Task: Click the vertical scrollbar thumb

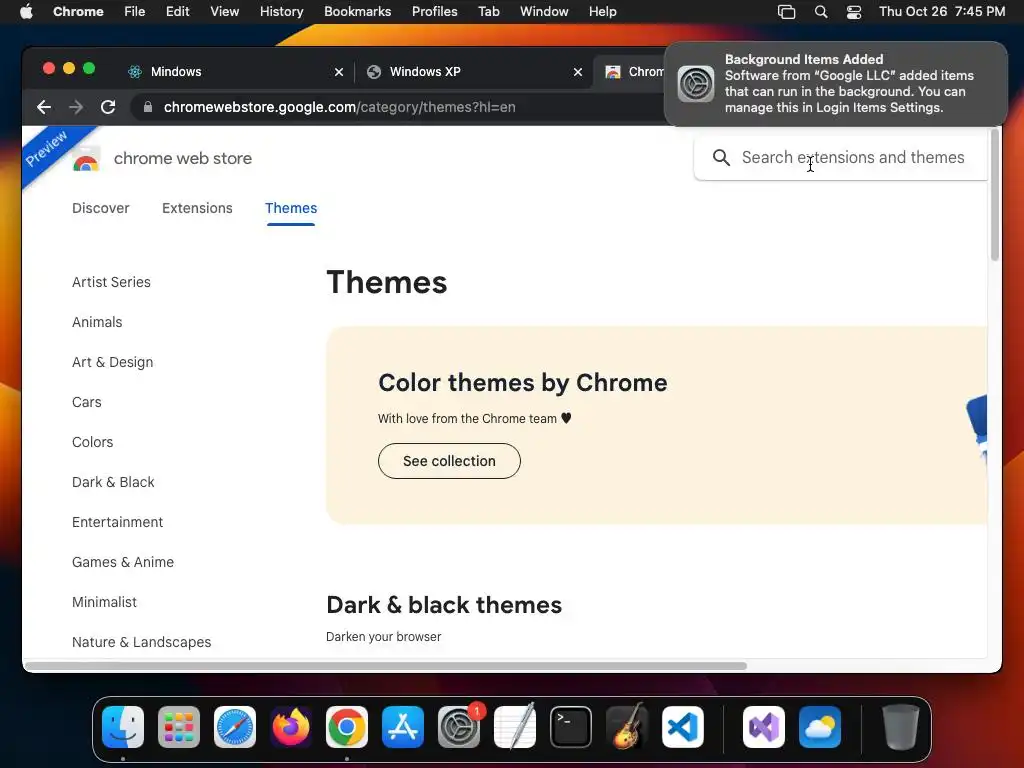Action: tap(995, 195)
